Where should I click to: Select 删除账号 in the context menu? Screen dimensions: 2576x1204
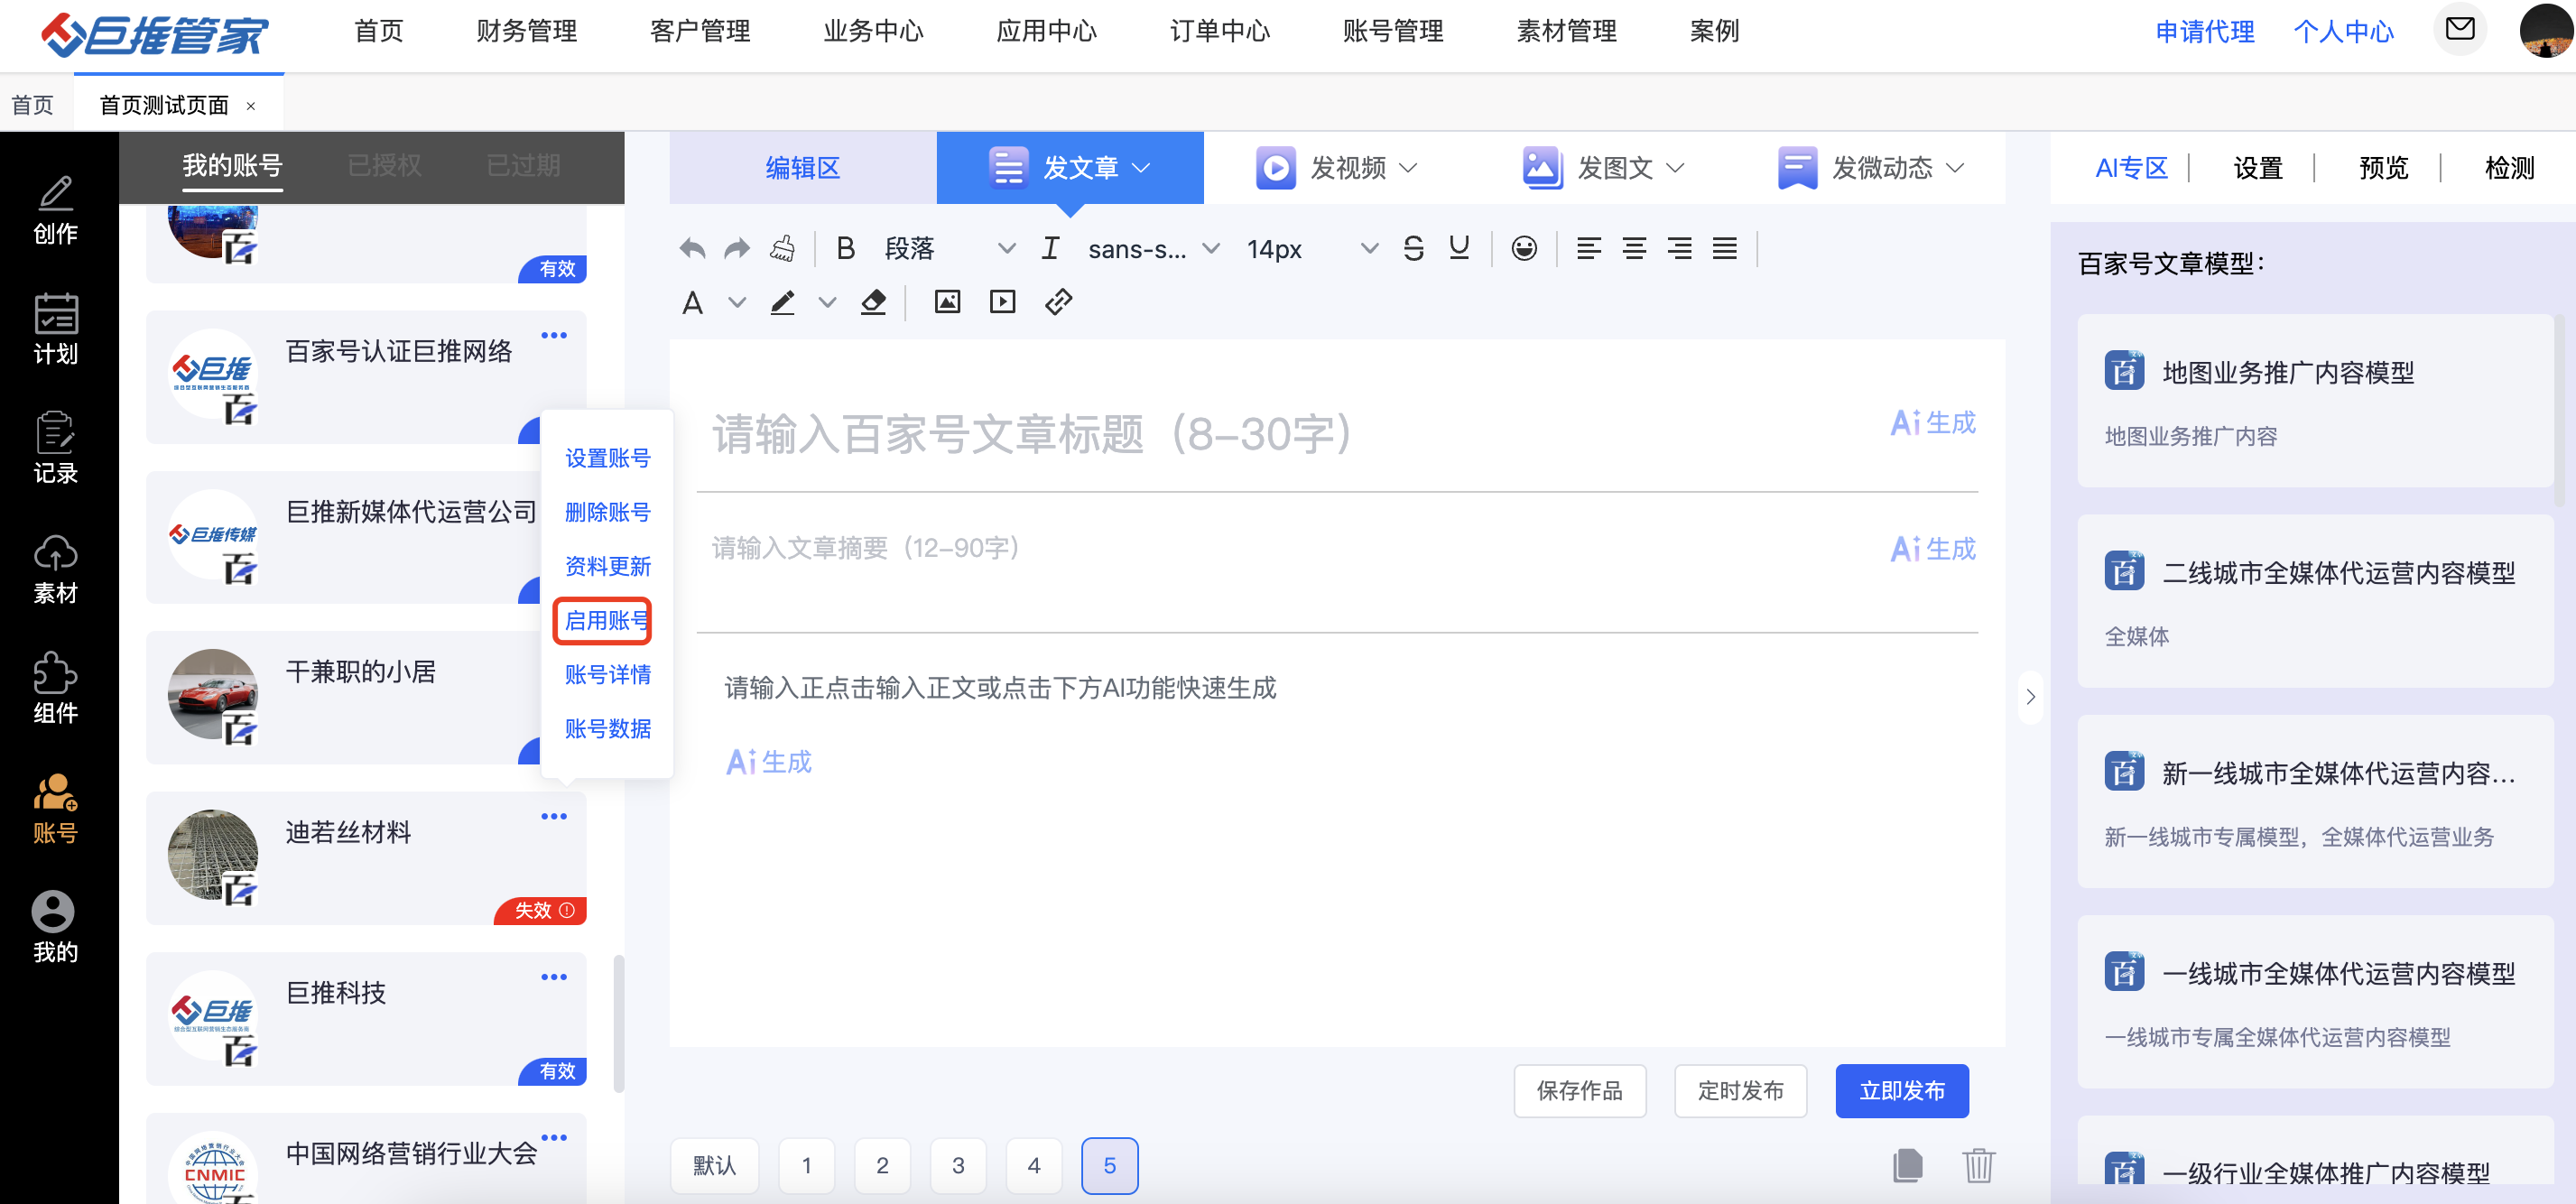[x=607, y=512]
